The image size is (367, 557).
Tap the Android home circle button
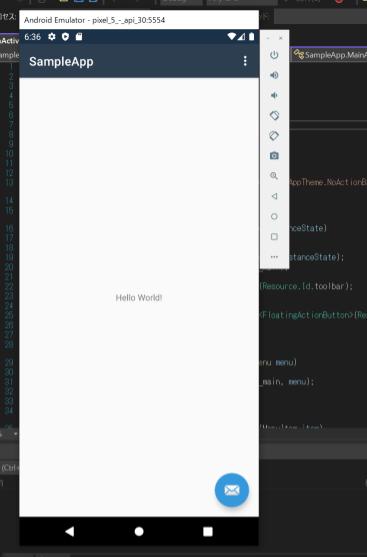(139, 531)
